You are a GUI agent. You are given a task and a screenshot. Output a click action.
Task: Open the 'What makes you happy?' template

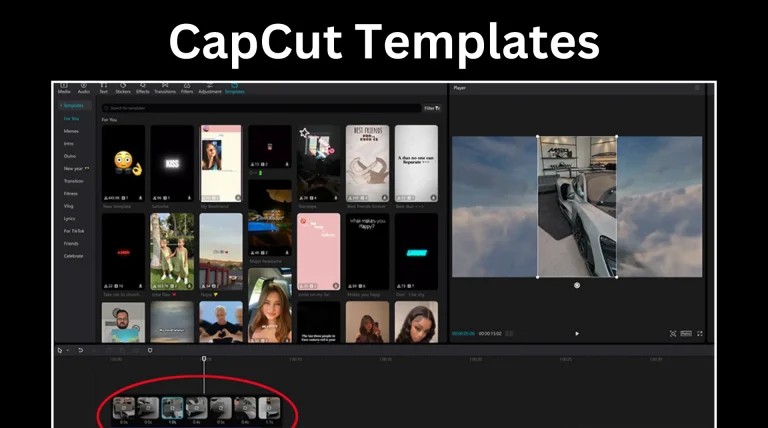click(x=367, y=252)
